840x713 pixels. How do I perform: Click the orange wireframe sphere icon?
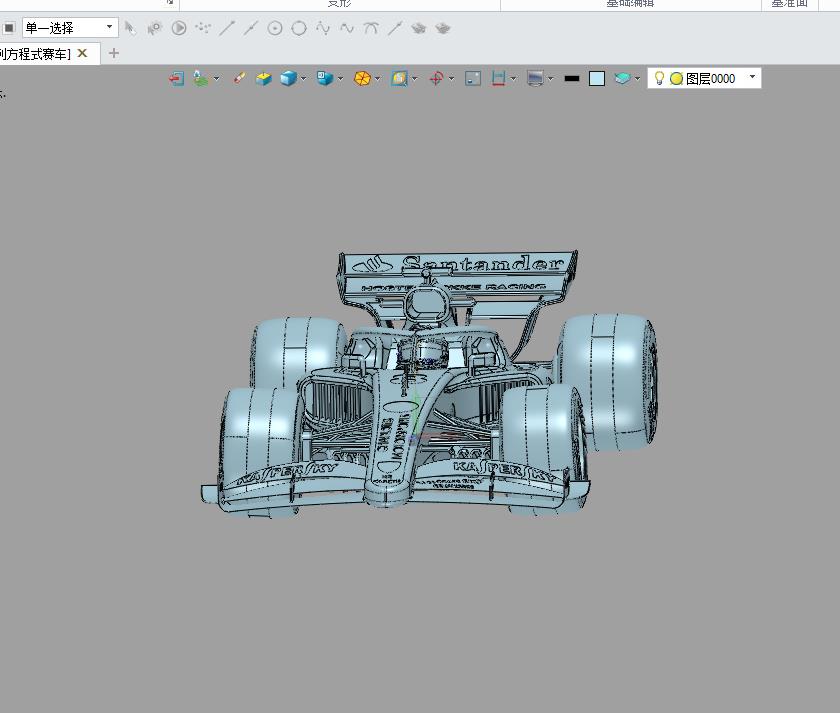[362, 78]
